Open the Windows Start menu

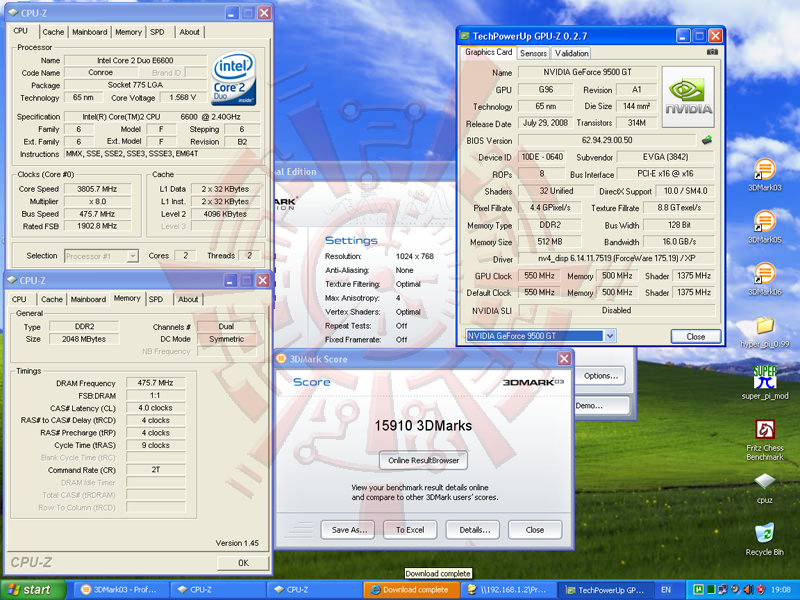click(34, 590)
